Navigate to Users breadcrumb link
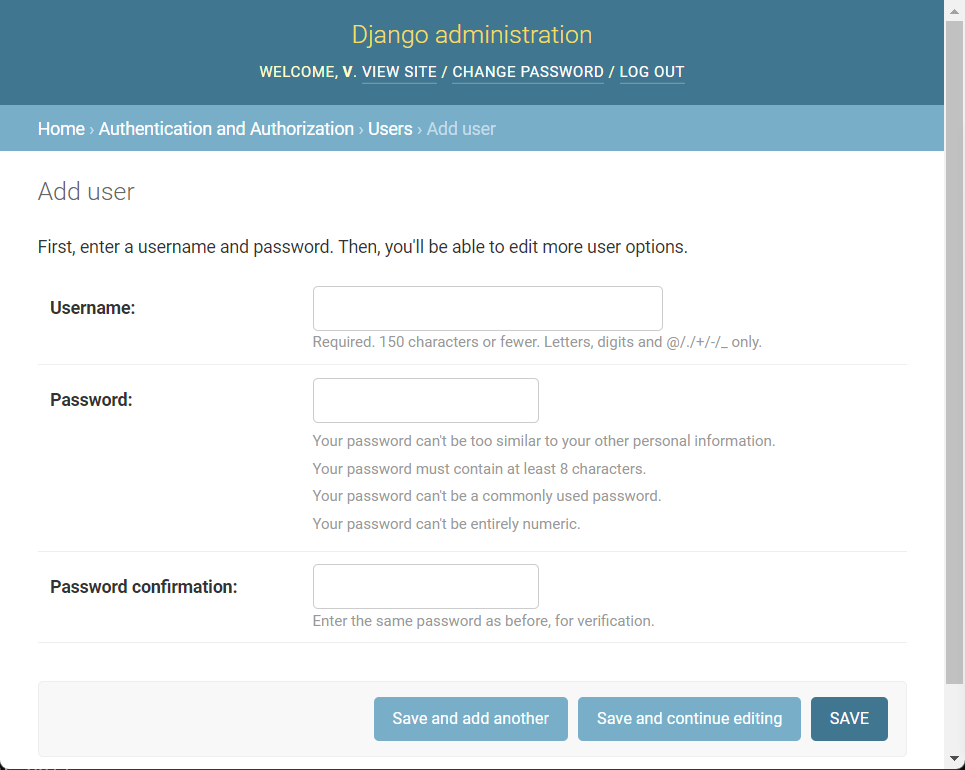This screenshot has height=770, width=965. 390,129
